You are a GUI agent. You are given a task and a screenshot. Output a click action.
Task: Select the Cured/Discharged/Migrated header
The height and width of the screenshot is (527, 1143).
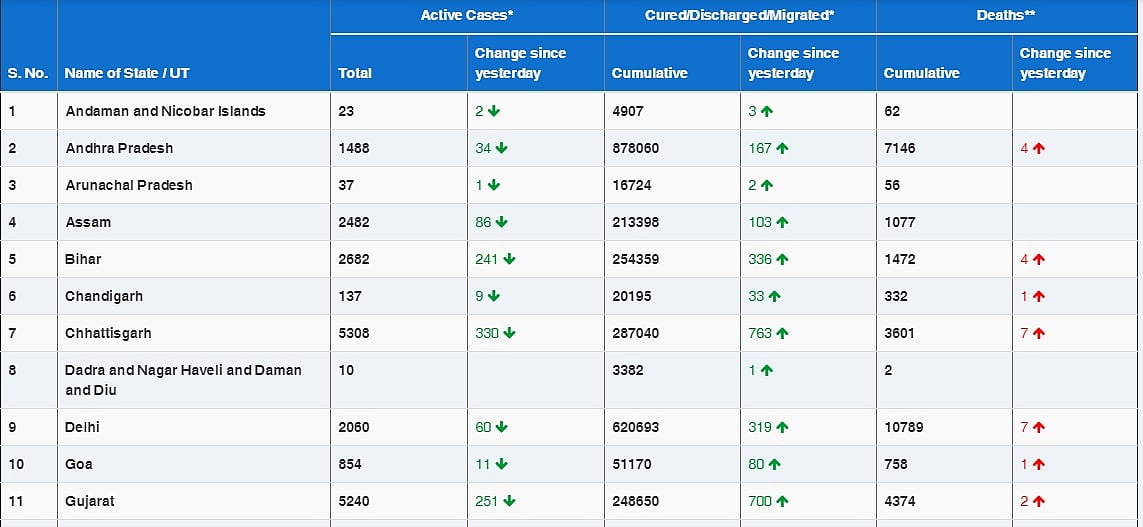tap(740, 16)
